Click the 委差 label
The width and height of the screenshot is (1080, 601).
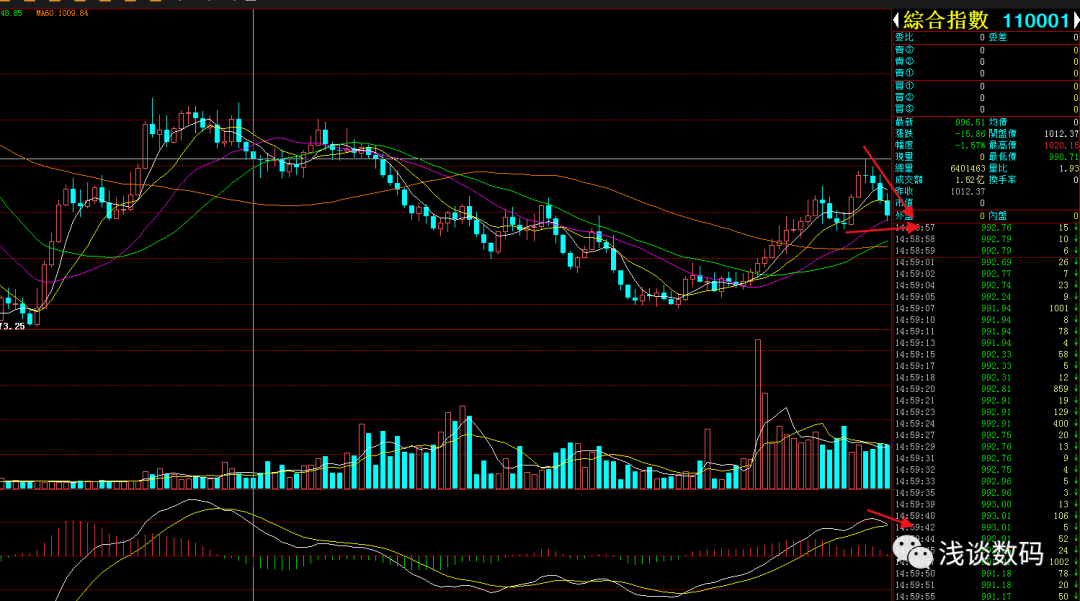997,37
